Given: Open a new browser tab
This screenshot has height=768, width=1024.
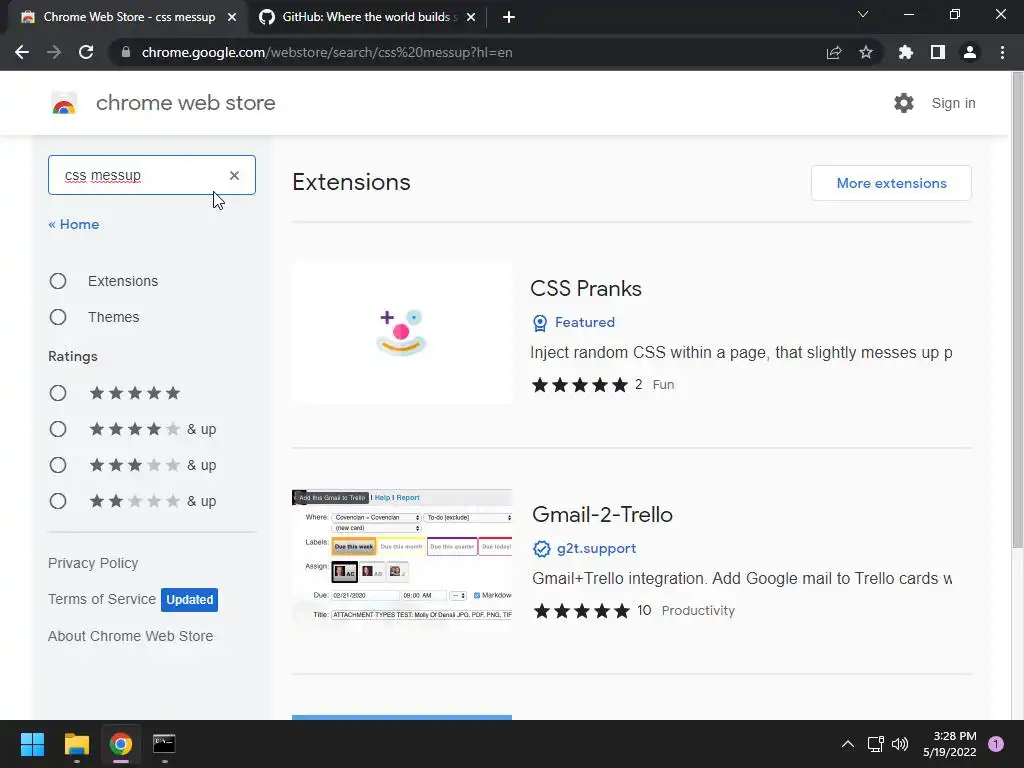Looking at the screenshot, I should click(509, 17).
